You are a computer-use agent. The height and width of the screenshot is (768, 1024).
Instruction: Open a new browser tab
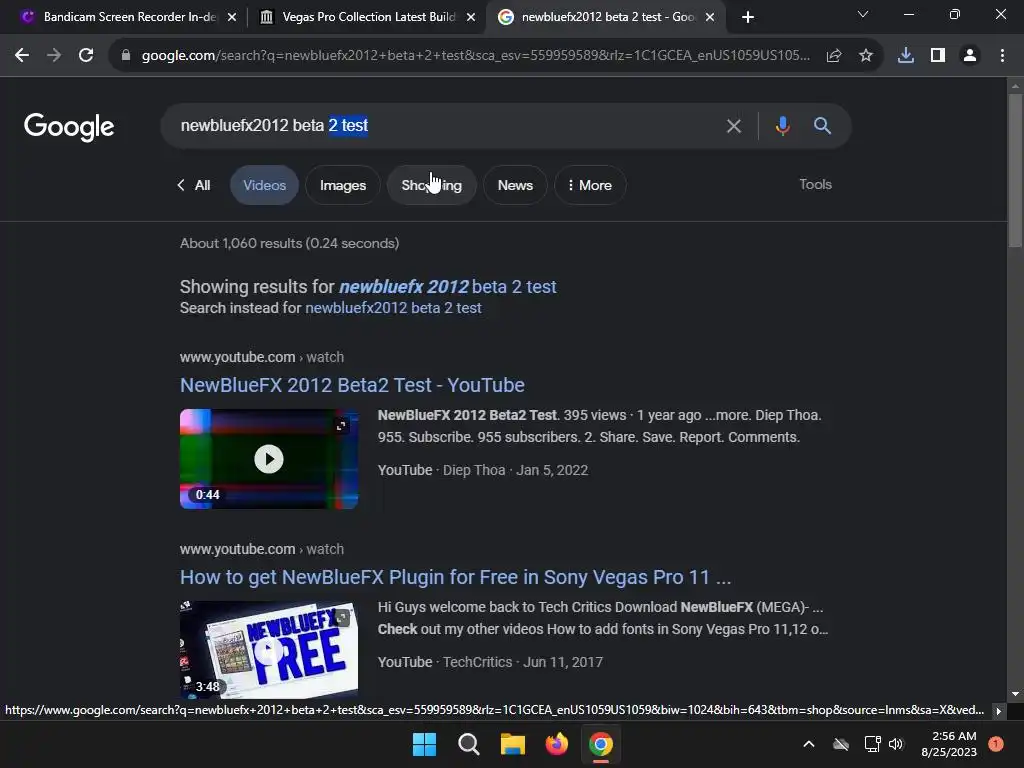(748, 17)
